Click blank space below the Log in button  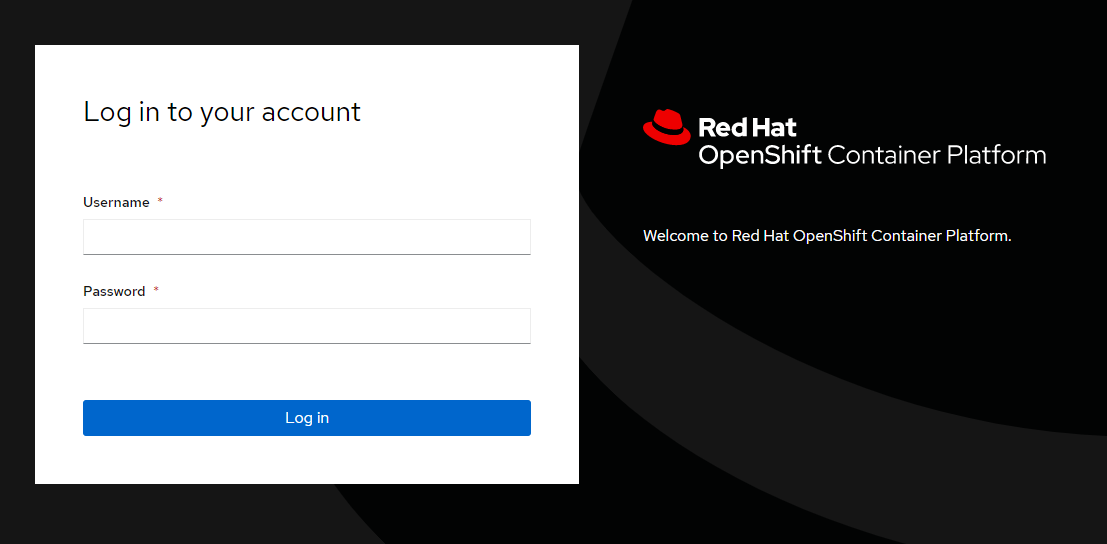click(x=306, y=460)
